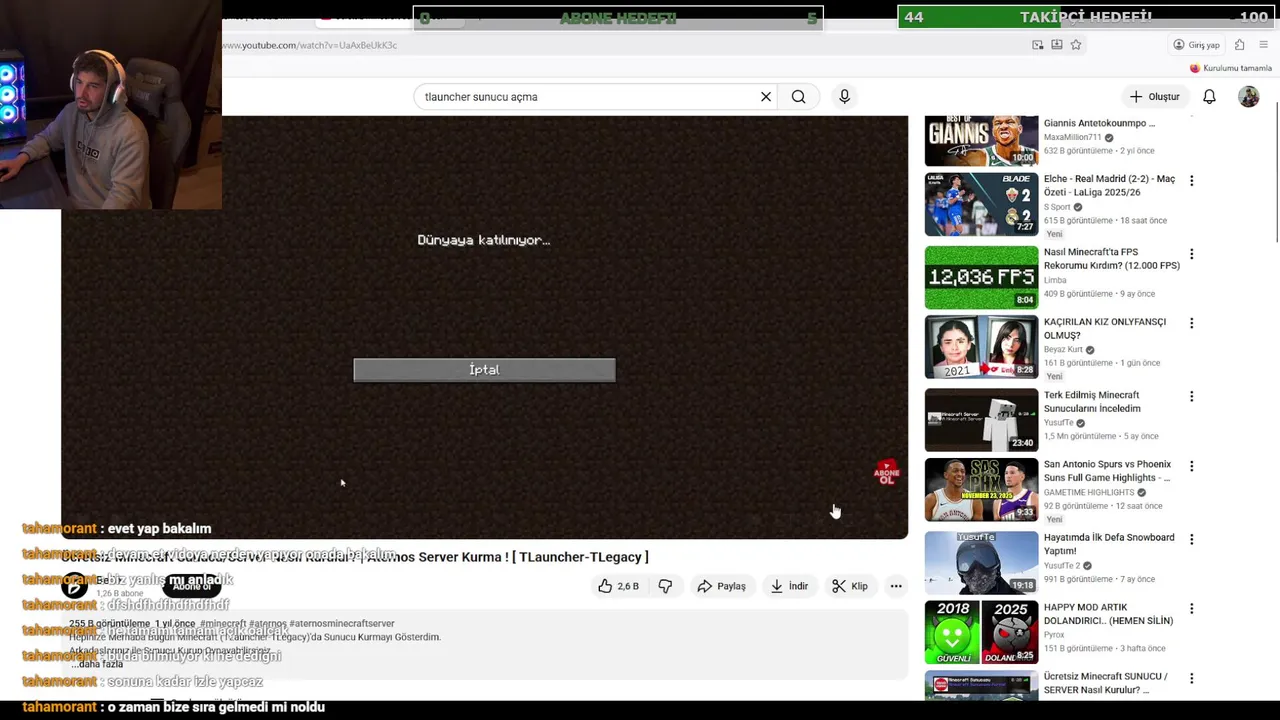
Task: Dislike the video with the thumbs-down
Action: [x=665, y=586]
